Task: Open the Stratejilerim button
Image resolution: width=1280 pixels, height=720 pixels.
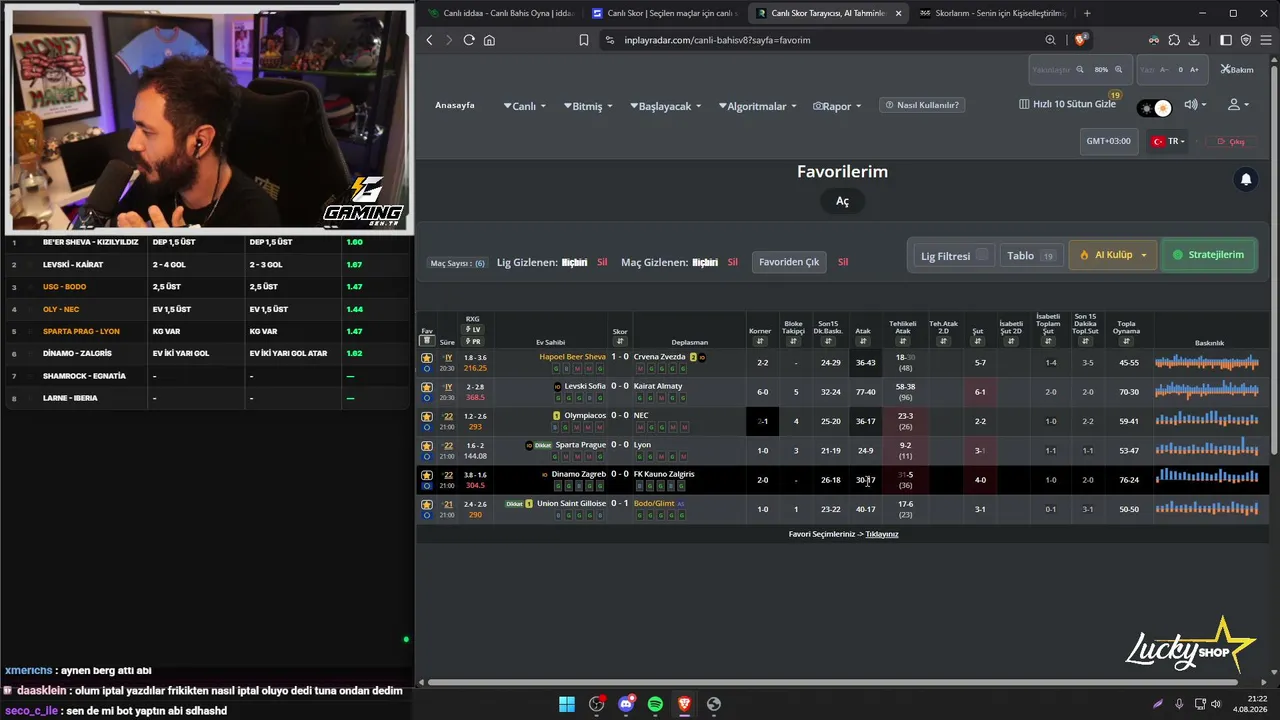Action: (1208, 255)
